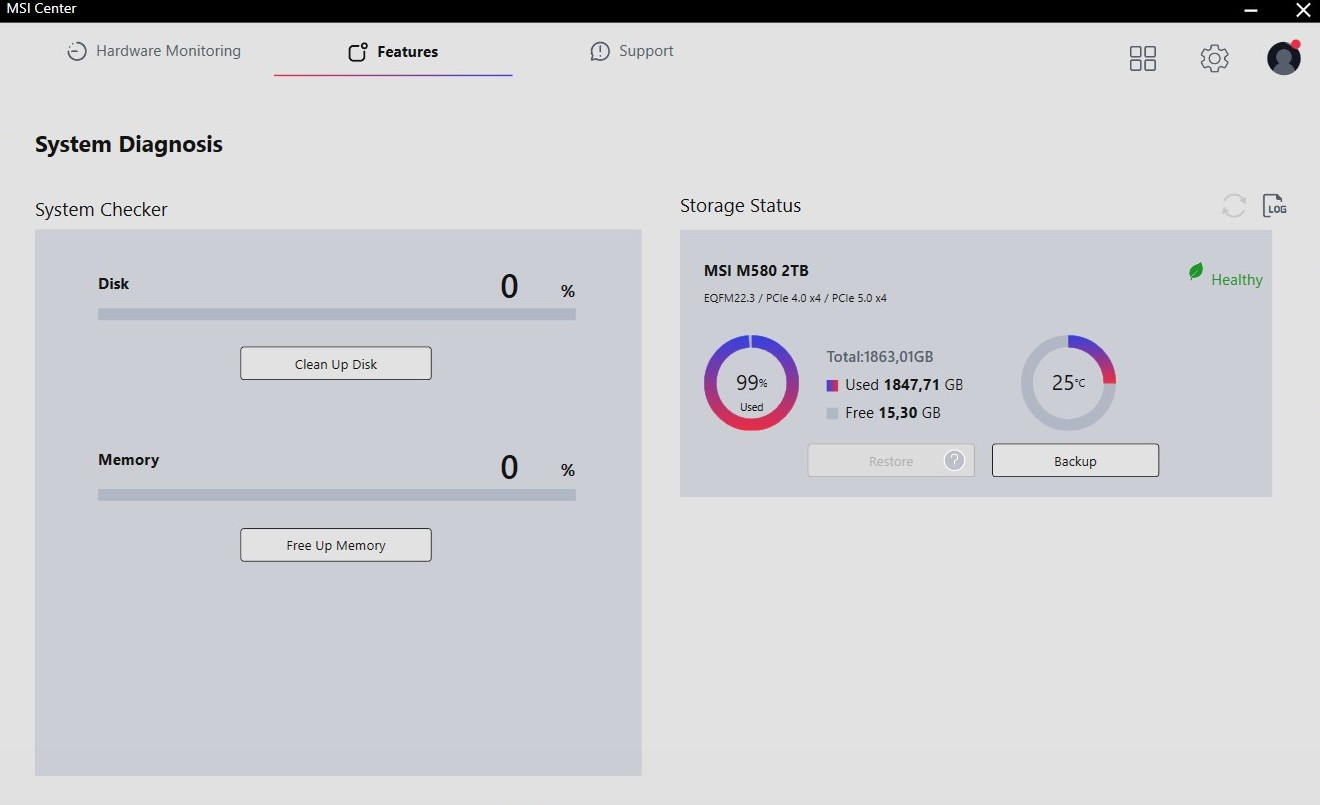Open the Hardware Monitoring tab
The width and height of the screenshot is (1320, 805).
tap(154, 51)
